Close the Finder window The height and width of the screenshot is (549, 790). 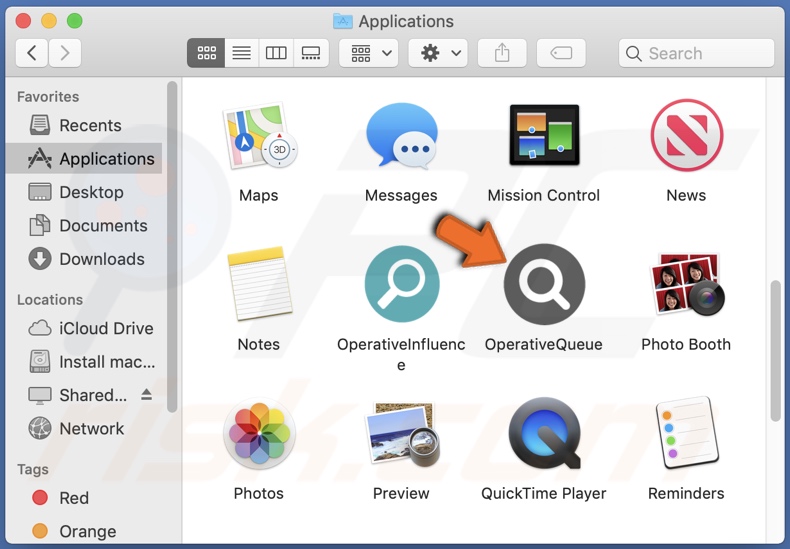[x=24, y=21]
